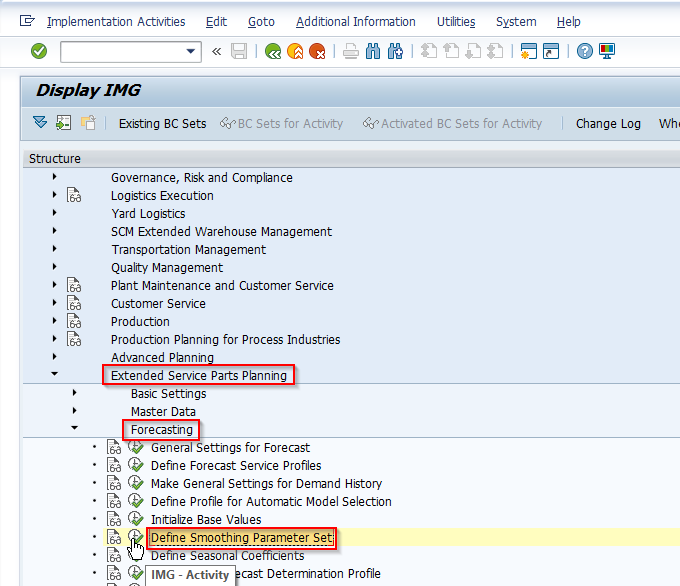The height and width of the screenshot is (586, 680).
Task: Click the Create New Session icon
Action: 529,52
